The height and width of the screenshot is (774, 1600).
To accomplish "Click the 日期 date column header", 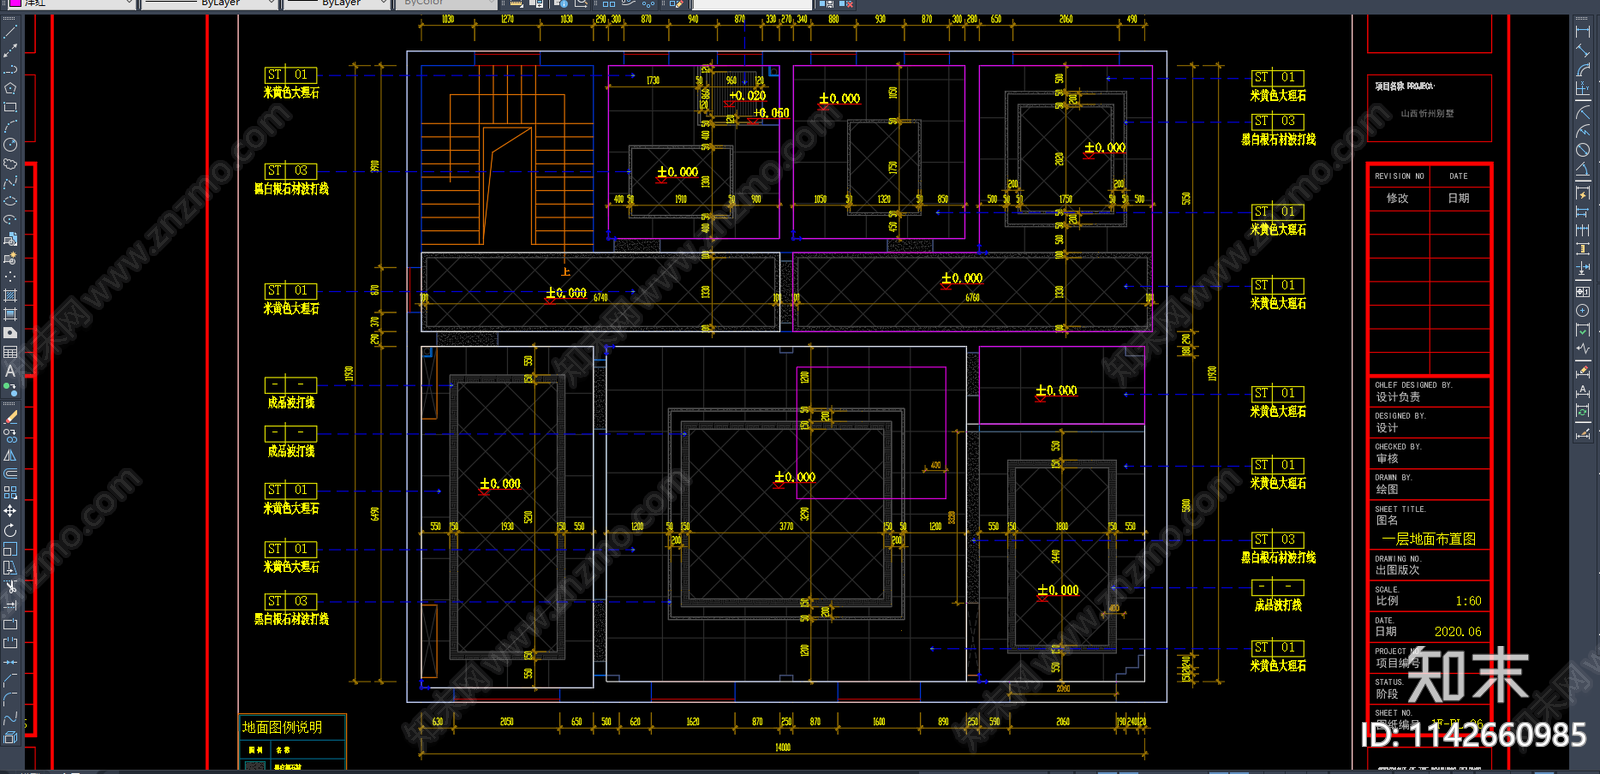I will [1459, 198].
